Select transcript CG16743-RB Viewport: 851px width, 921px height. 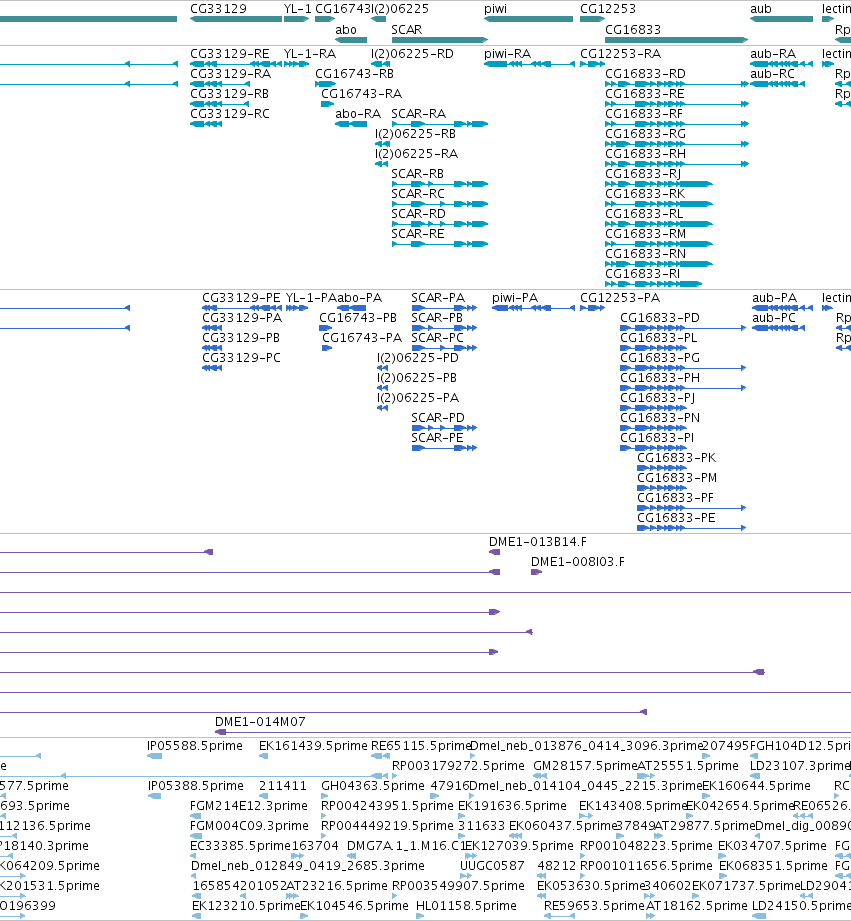click(x=325, y=84)
